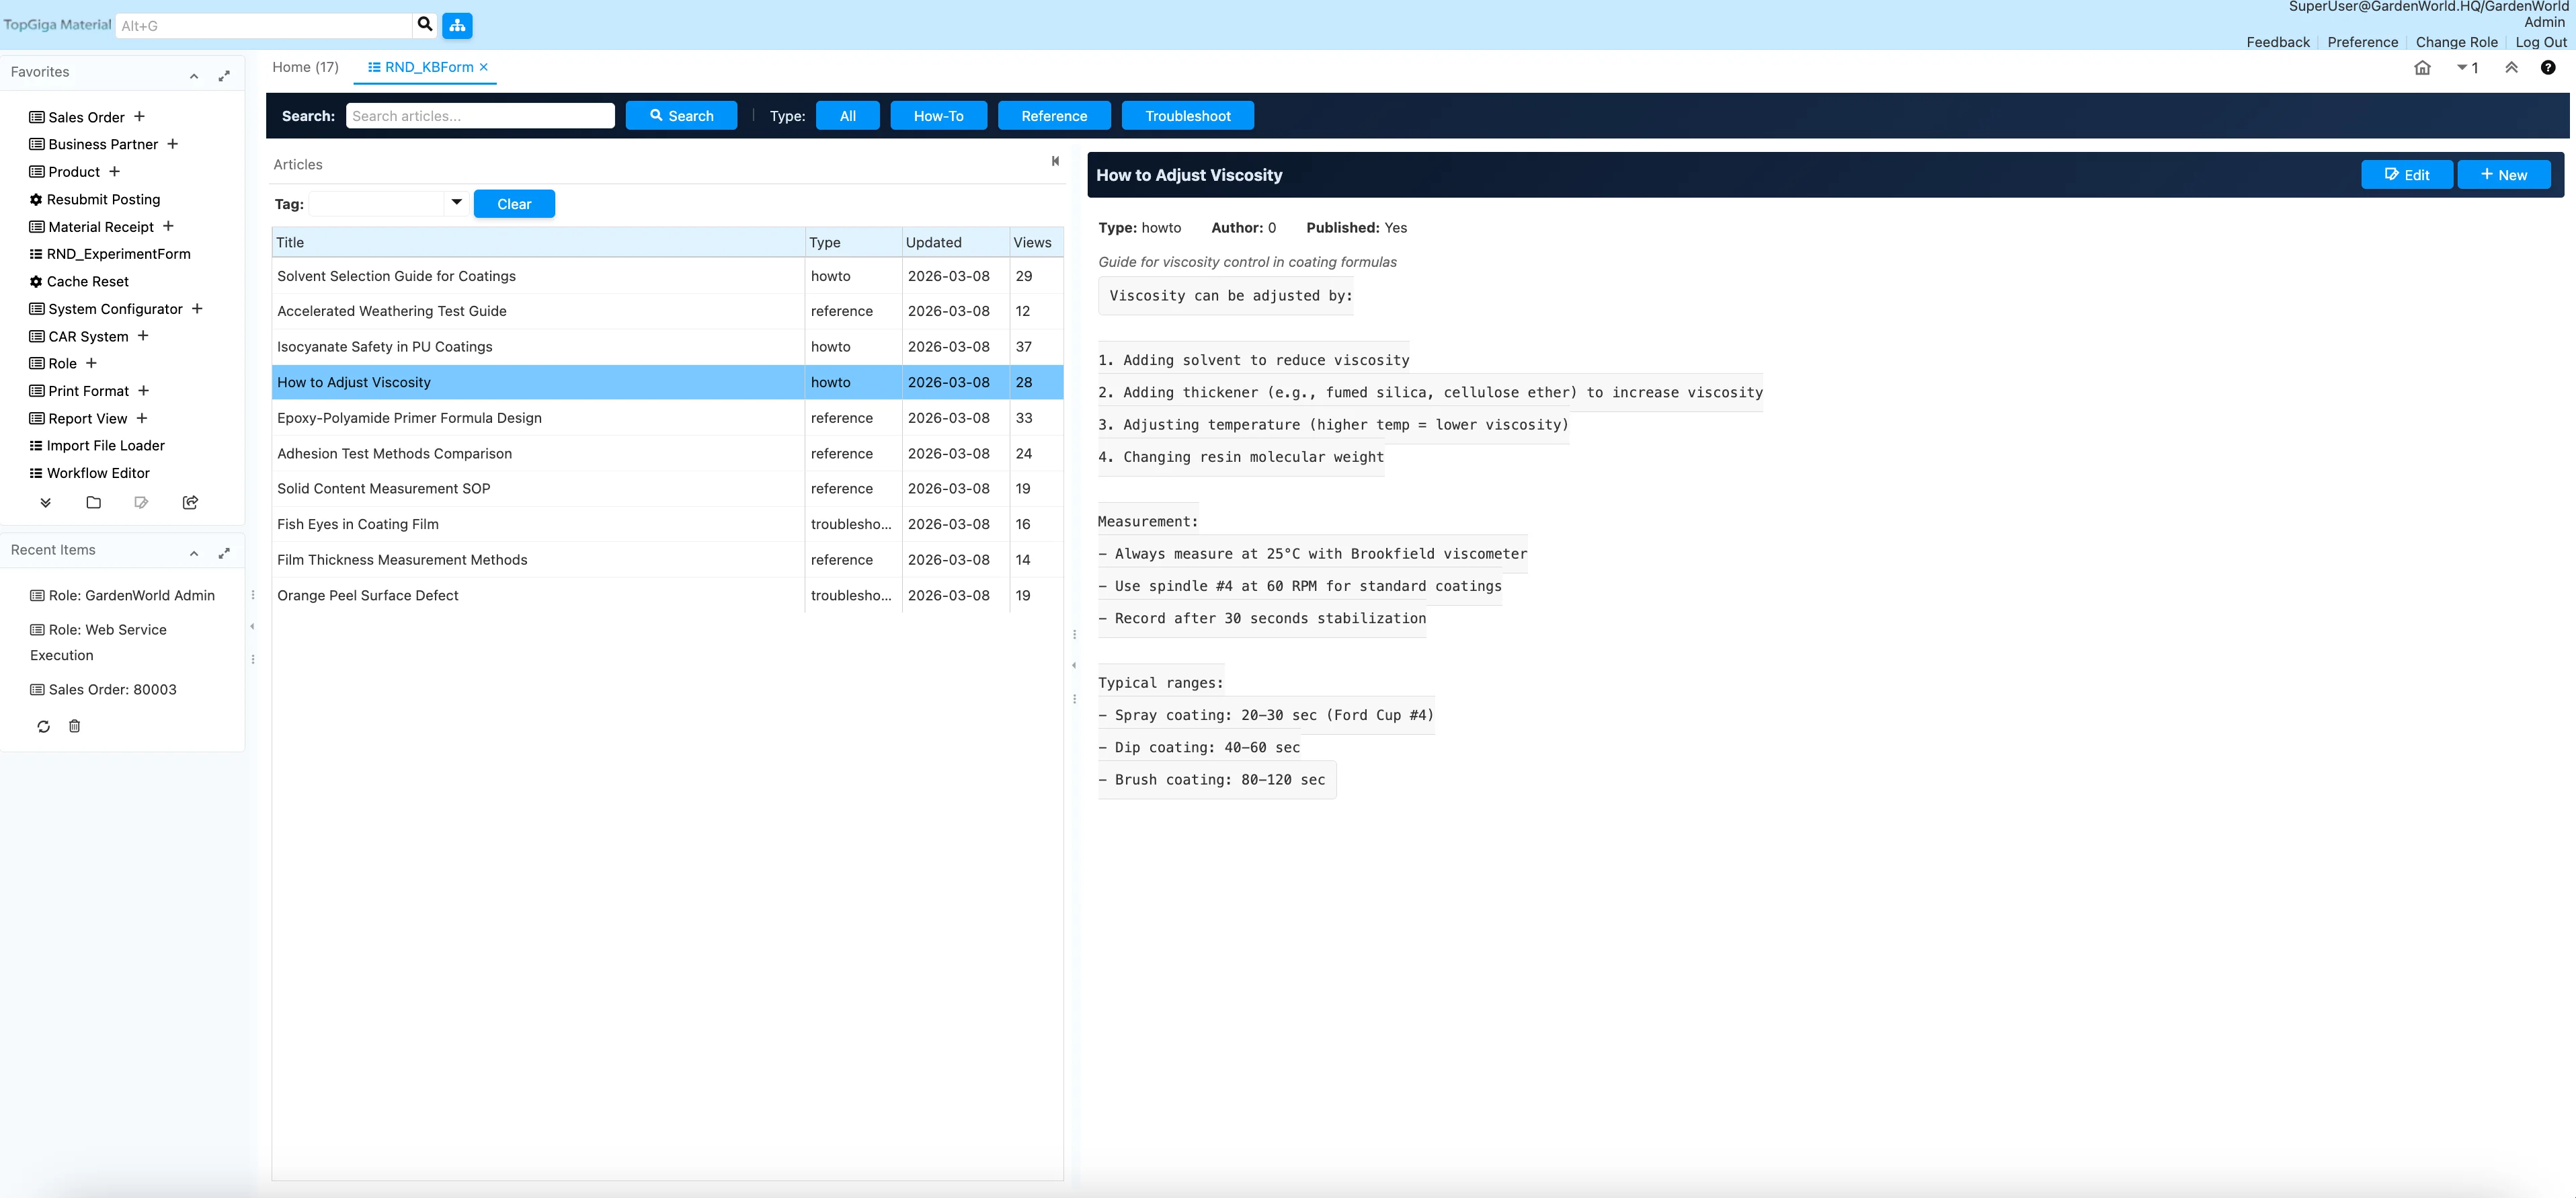Viewport: 2576px width, 1198px height.
Task: Click the folder icon below Favorites list
Action: (x=93, y=503)
